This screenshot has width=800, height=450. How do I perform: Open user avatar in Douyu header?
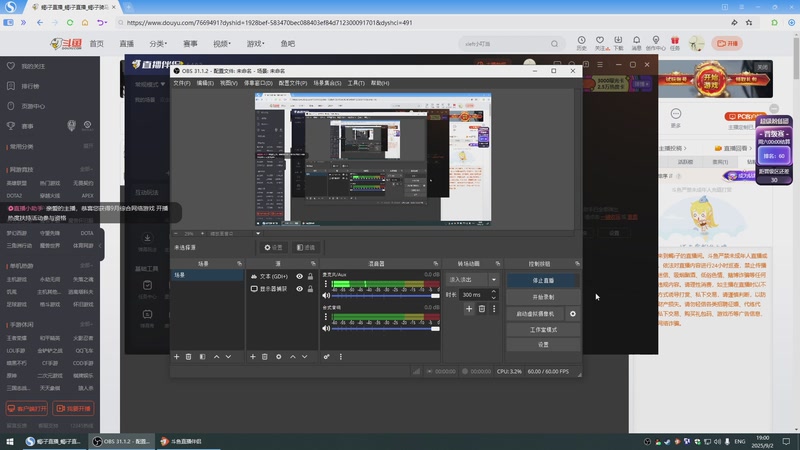tap(696, 43)
